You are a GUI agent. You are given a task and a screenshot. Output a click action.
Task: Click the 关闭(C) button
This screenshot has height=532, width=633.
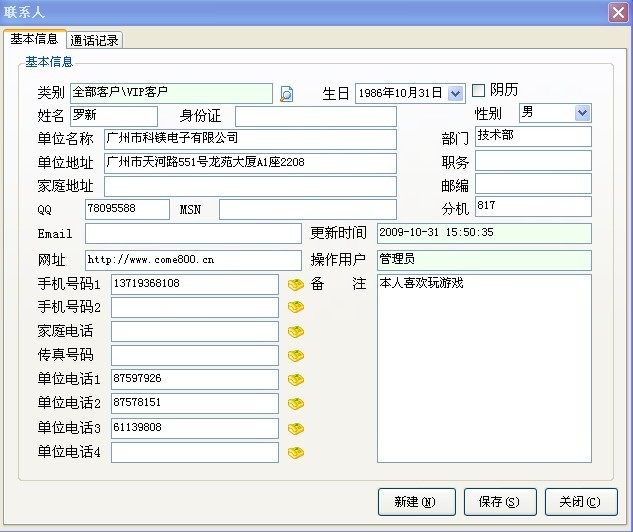pyautogui.click(x=581, y=502)
